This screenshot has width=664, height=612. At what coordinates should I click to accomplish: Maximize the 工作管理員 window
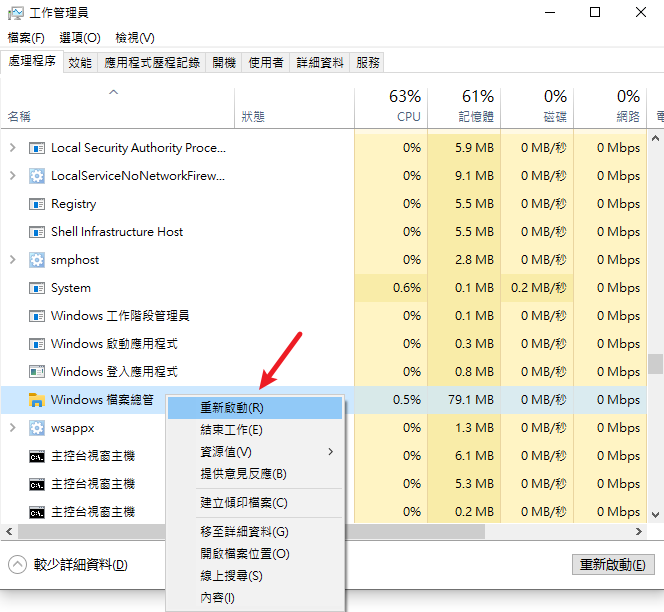pos(595,12)
